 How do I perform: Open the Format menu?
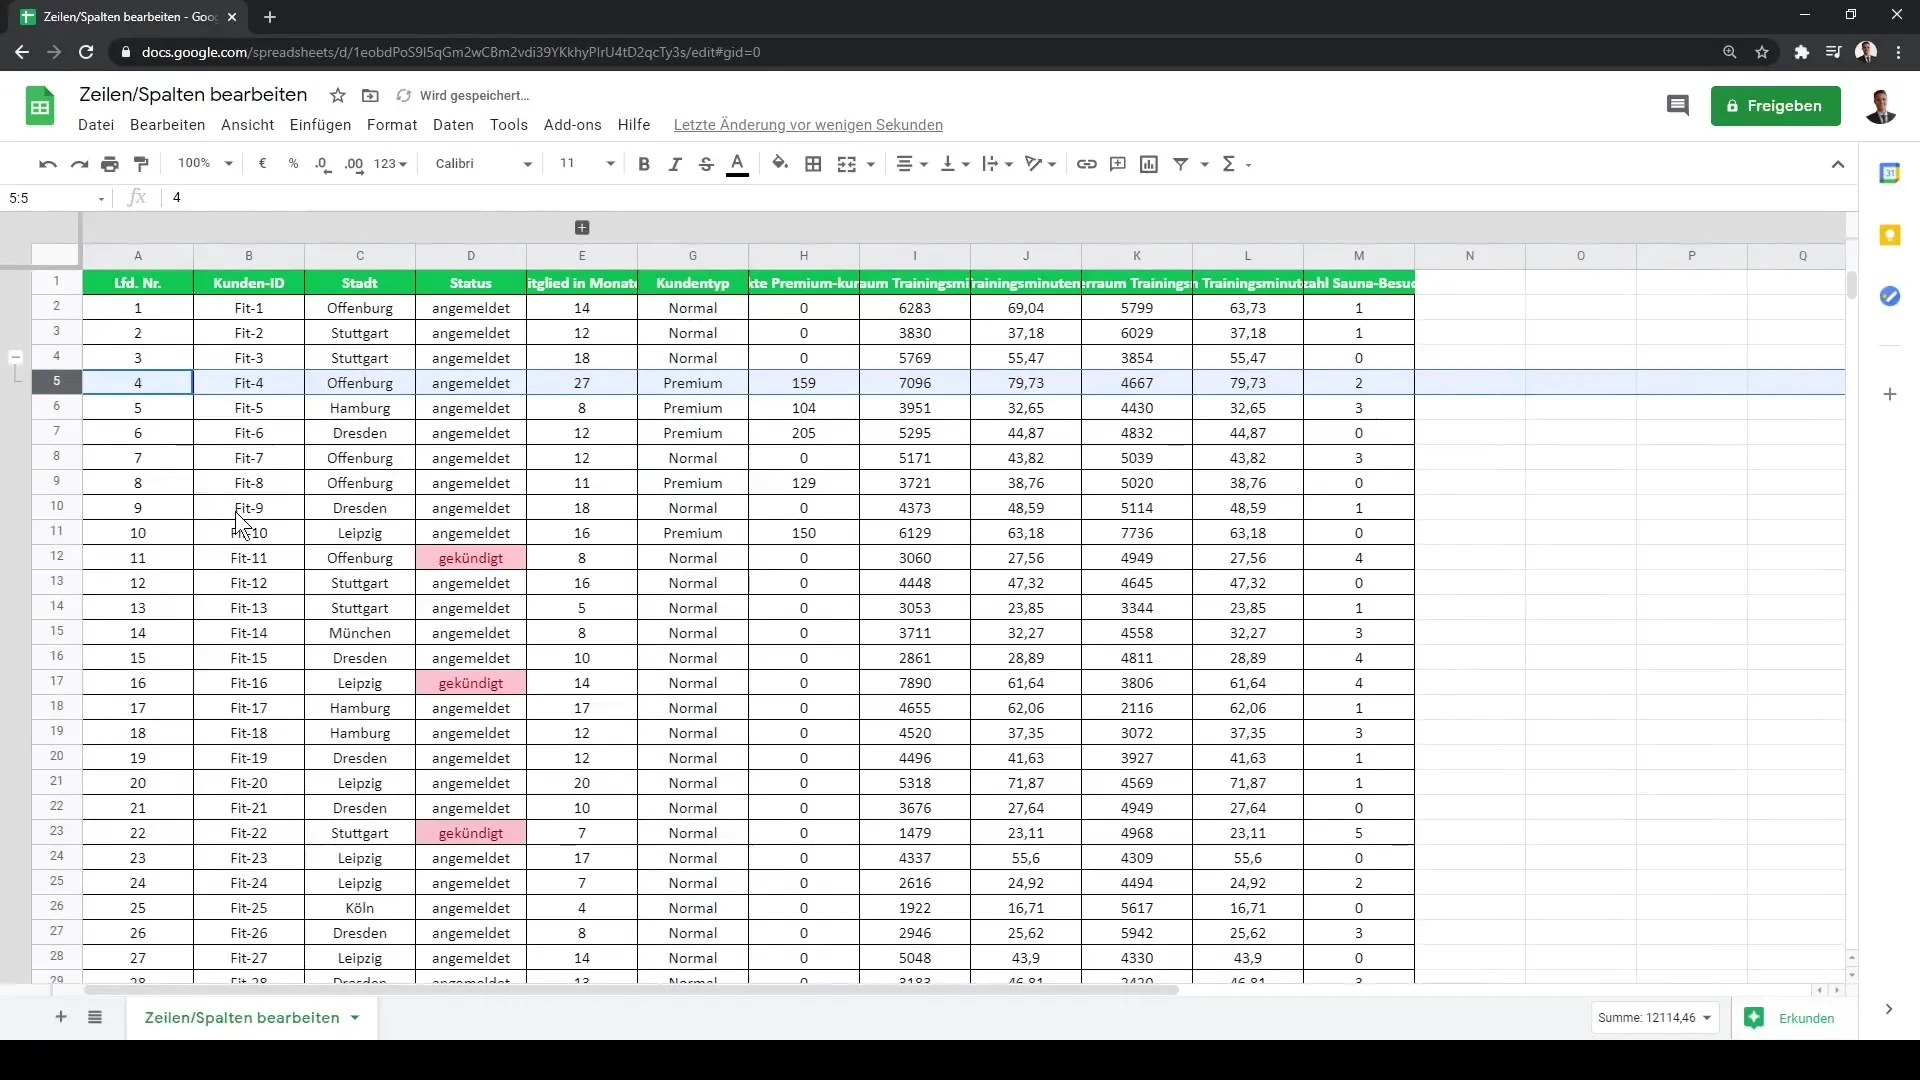[x=392, y=125]
